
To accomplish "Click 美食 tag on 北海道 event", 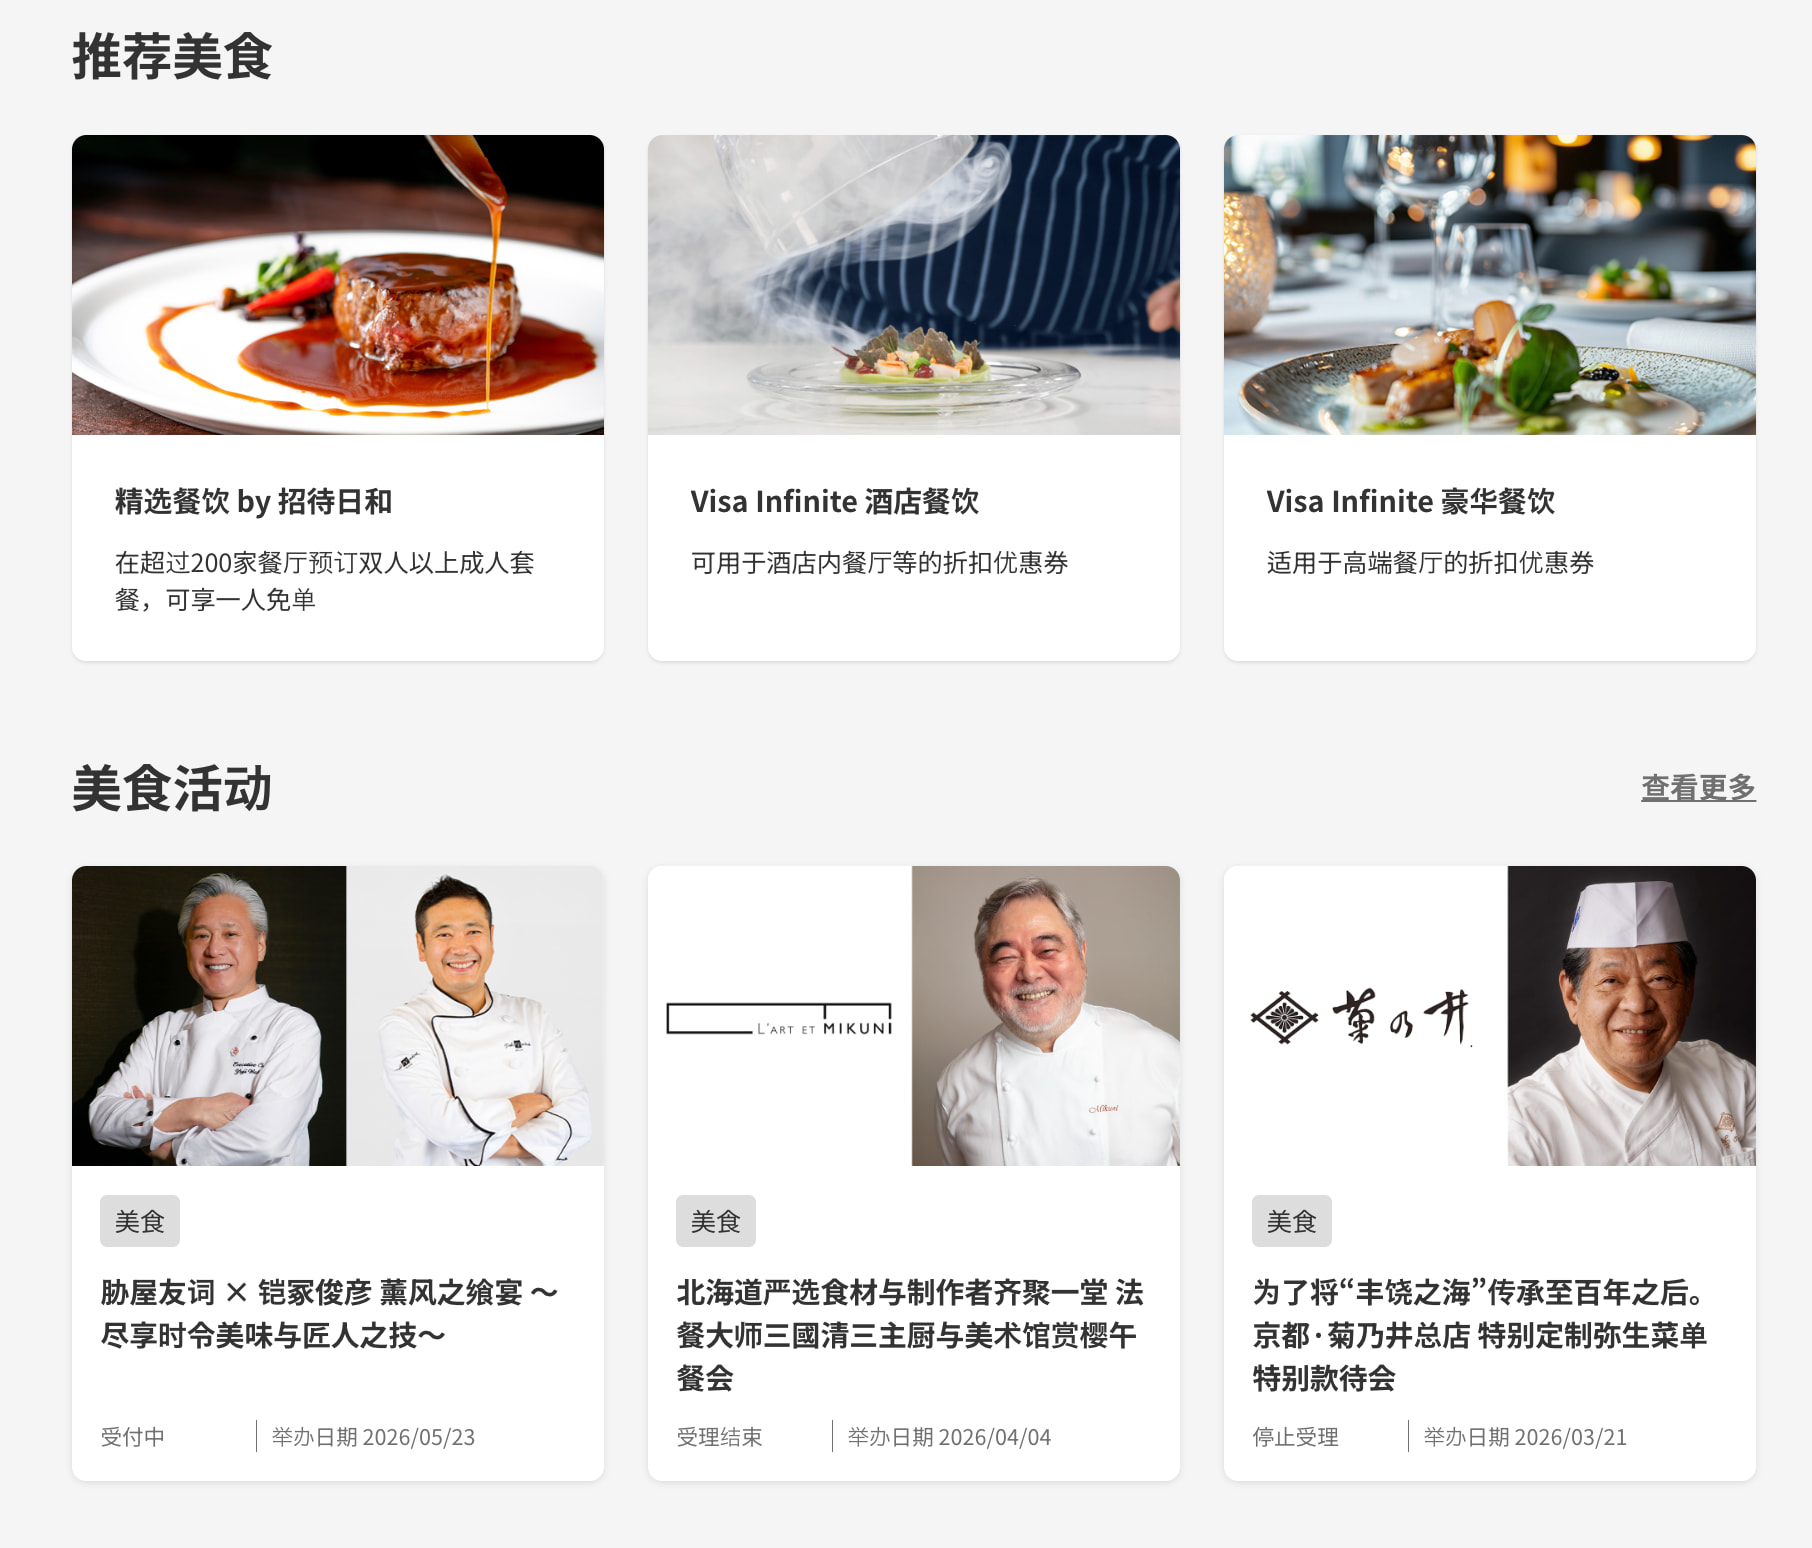I will click(716, 1221).
